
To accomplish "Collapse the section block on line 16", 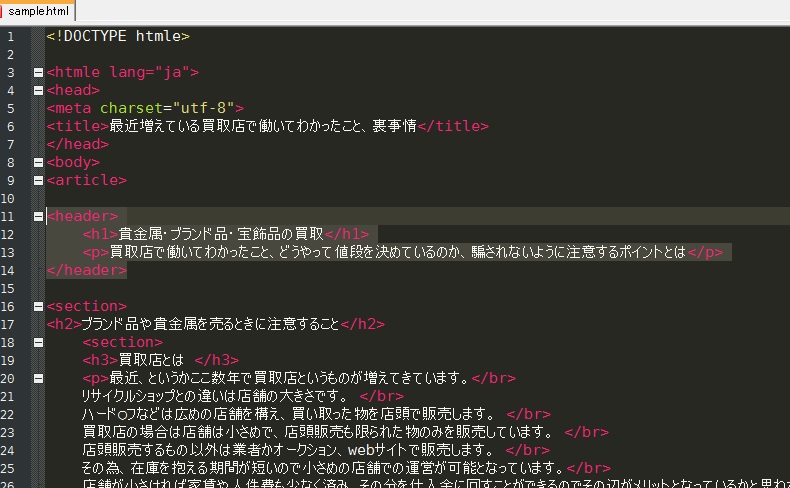I will (x=38, y=307).
